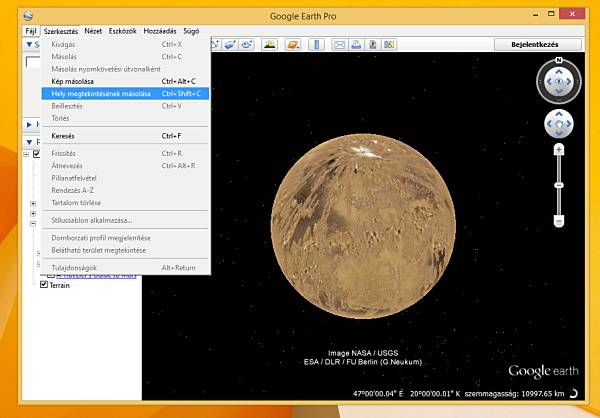
Task: Click the look up arrow on the eye joystick
Action: (x=559, y=72)
